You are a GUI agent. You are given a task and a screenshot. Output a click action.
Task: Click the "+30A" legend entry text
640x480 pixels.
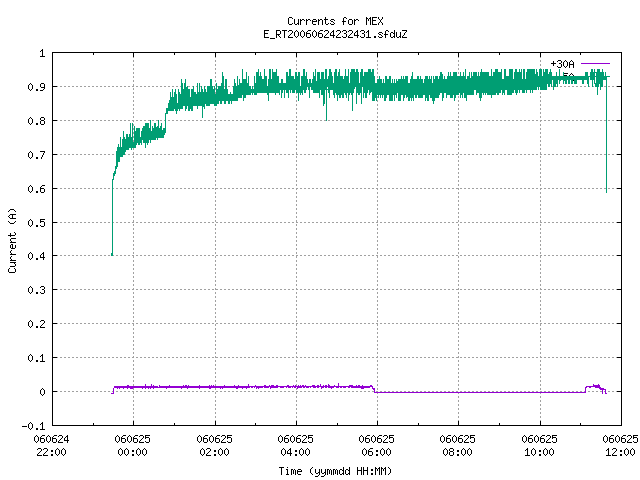(562, 64)
